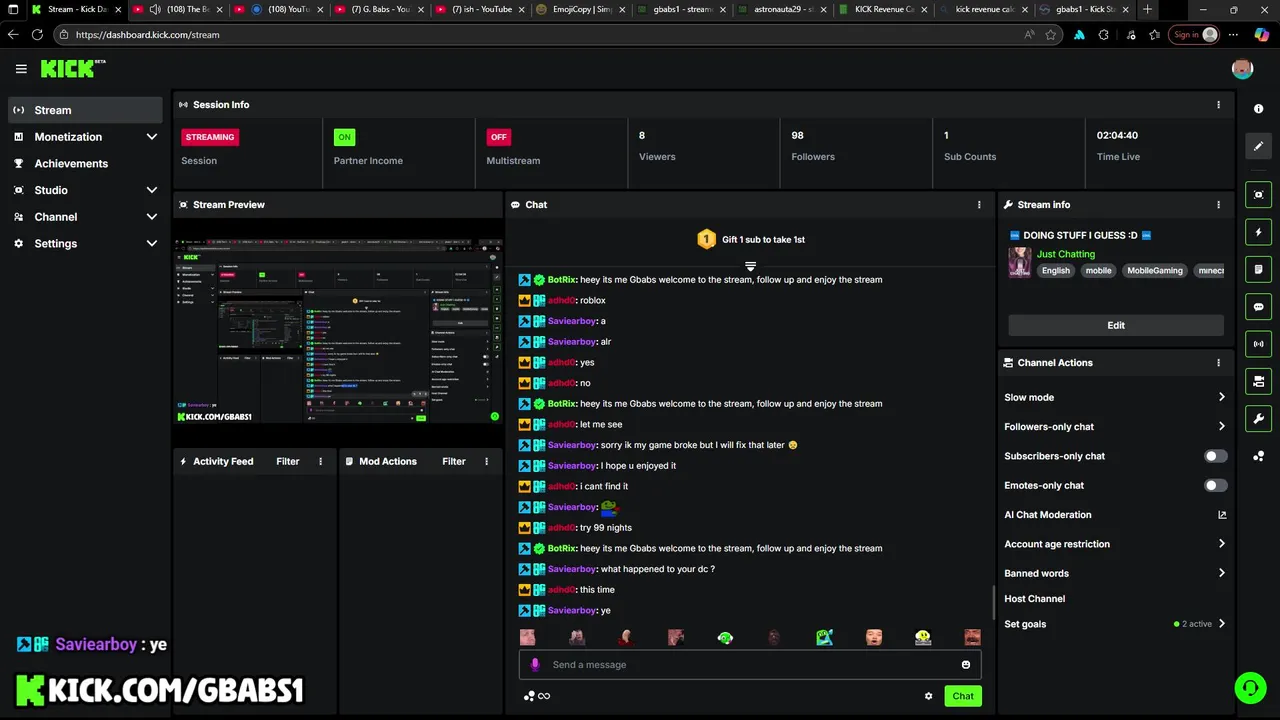Open external AI Chat Moderation link icon

[1222, 515]
